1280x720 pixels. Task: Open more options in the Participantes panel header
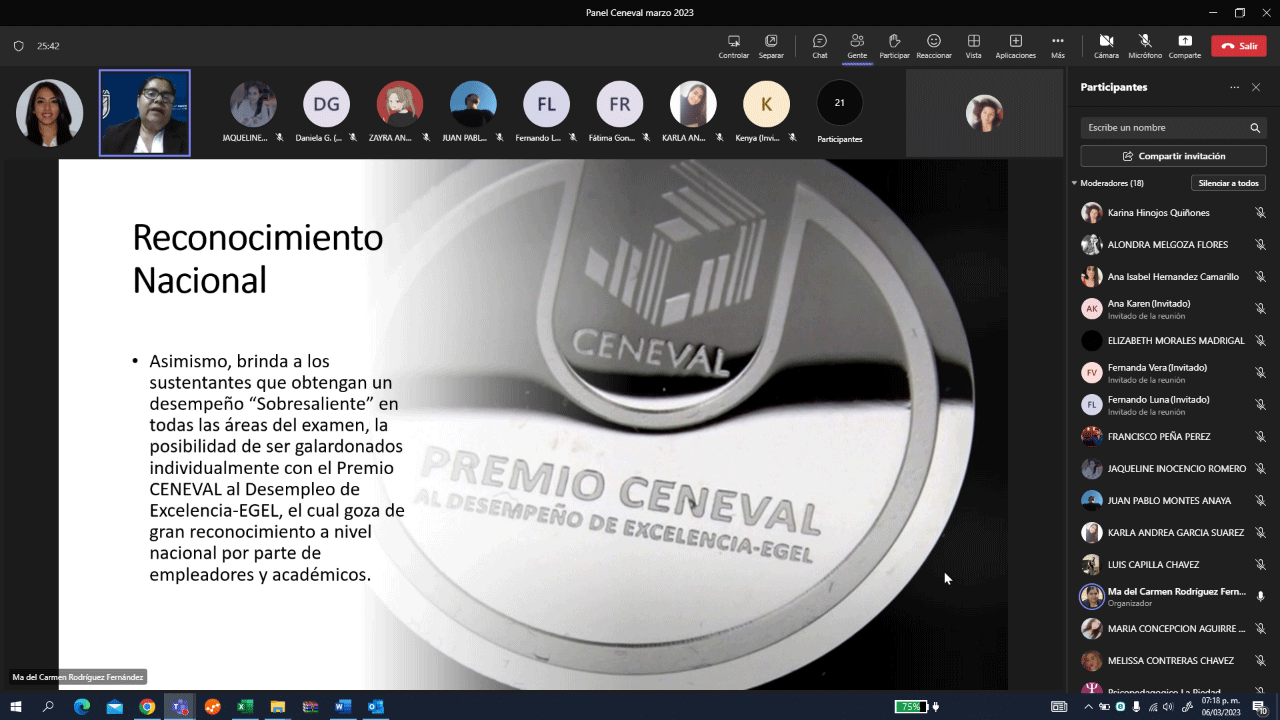pos(1234,88)
